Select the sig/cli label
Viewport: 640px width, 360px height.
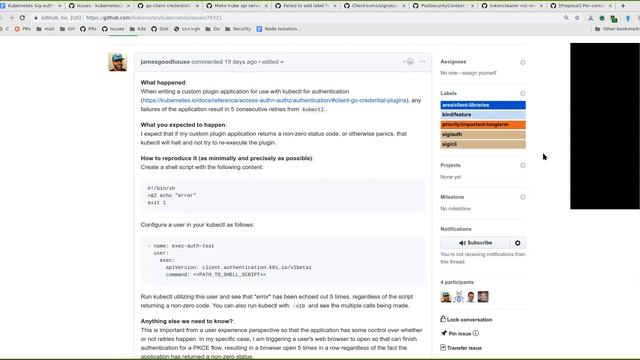point(483,144)
